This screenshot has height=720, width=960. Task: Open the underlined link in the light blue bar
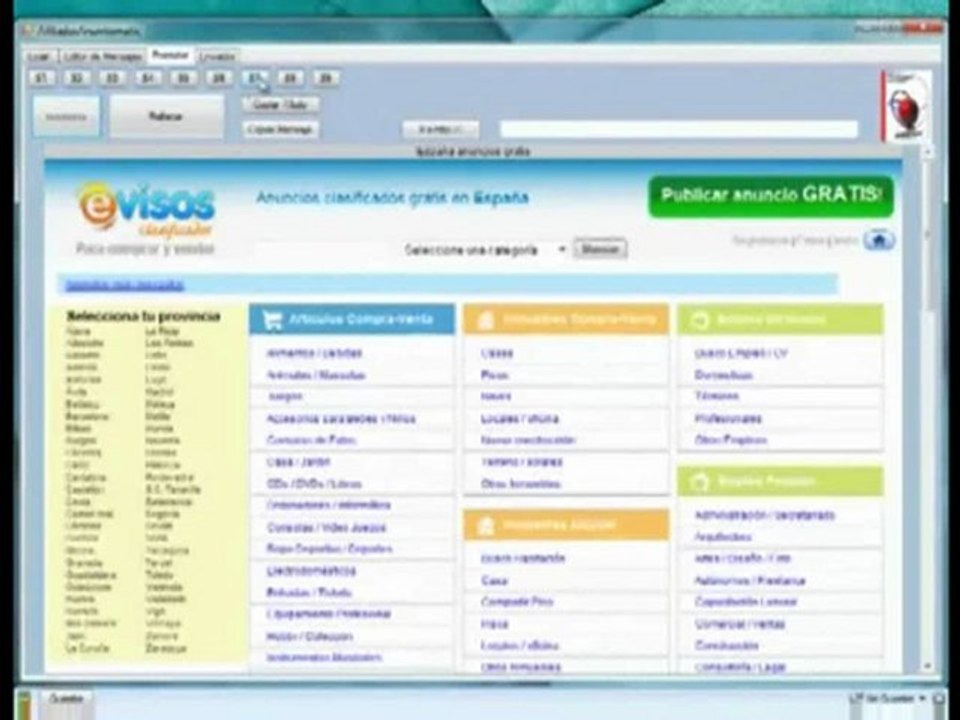[x=124, y=285]
